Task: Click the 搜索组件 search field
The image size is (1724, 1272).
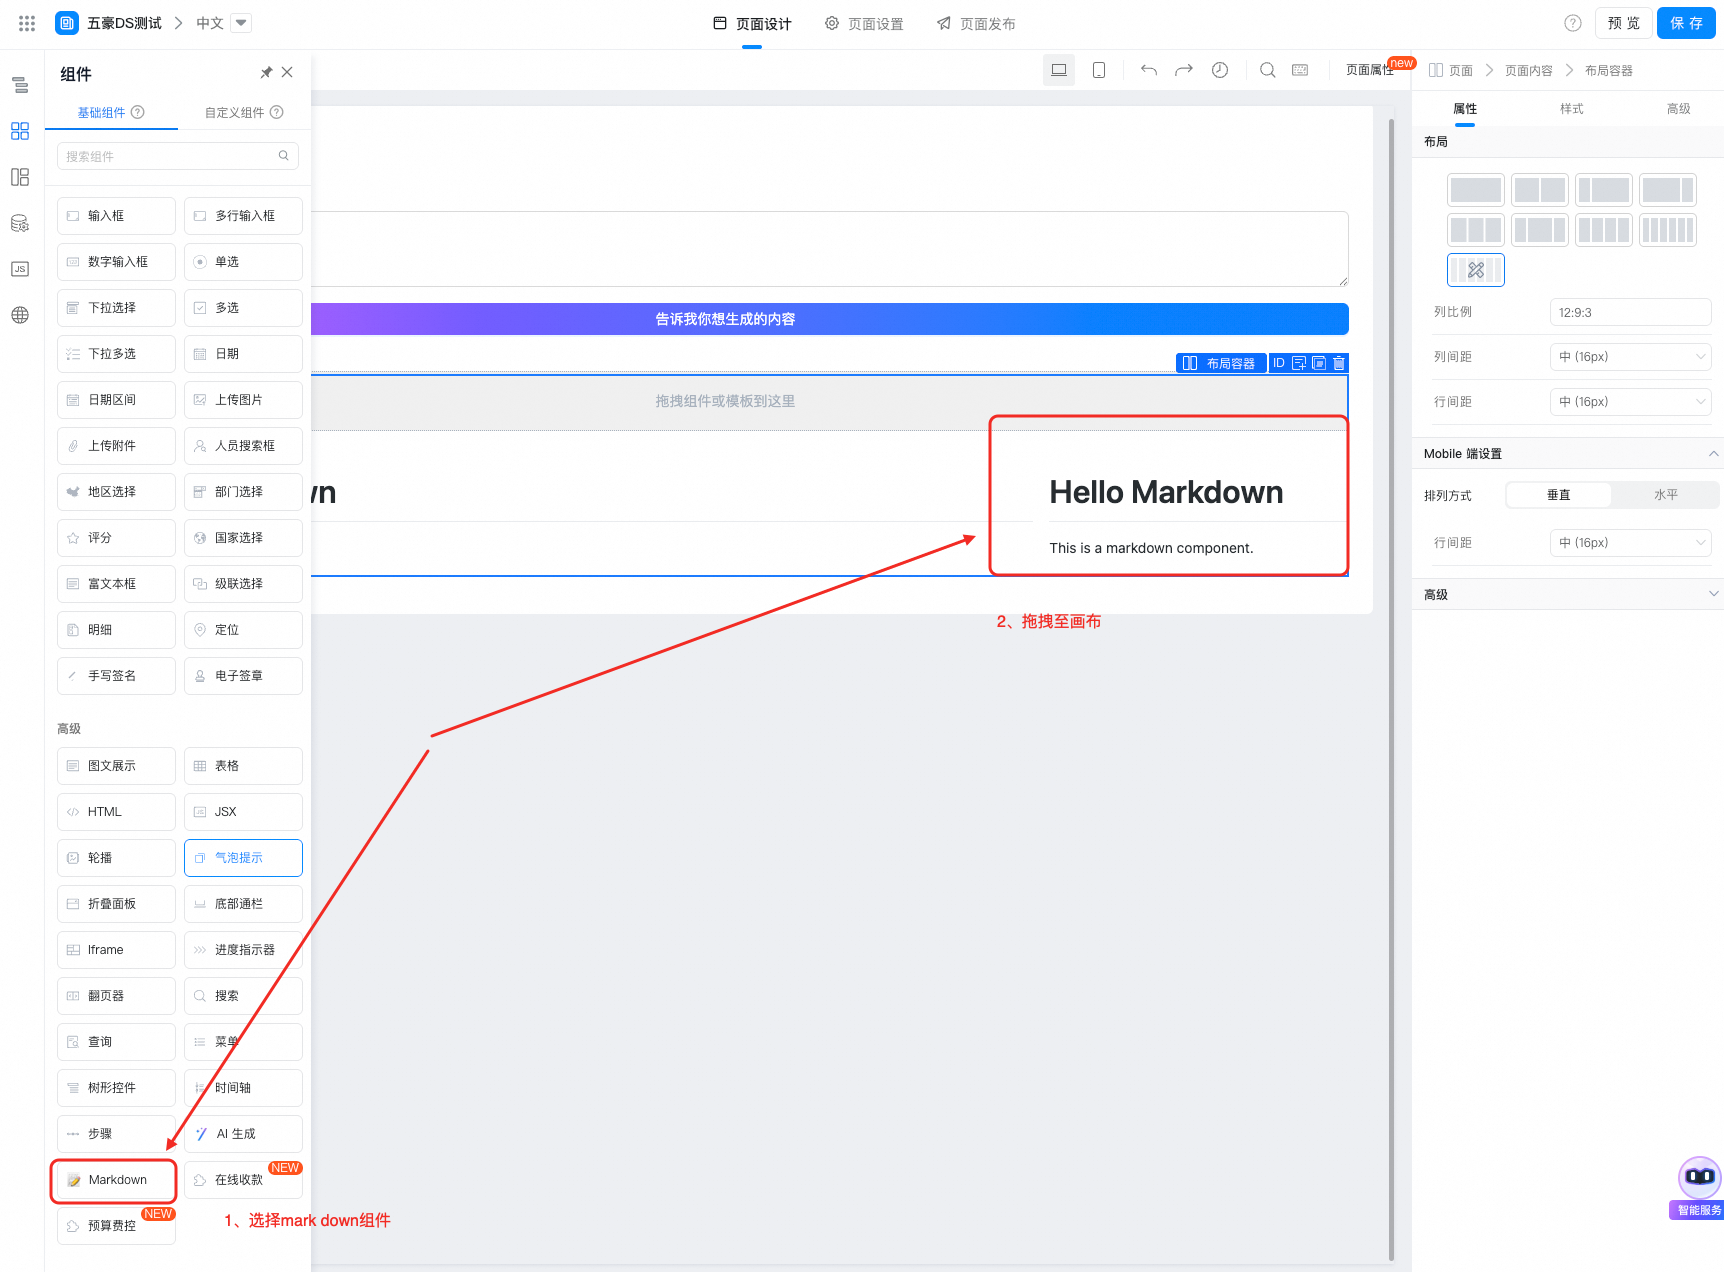Action: pyautogui.click(x=170, y=156)
